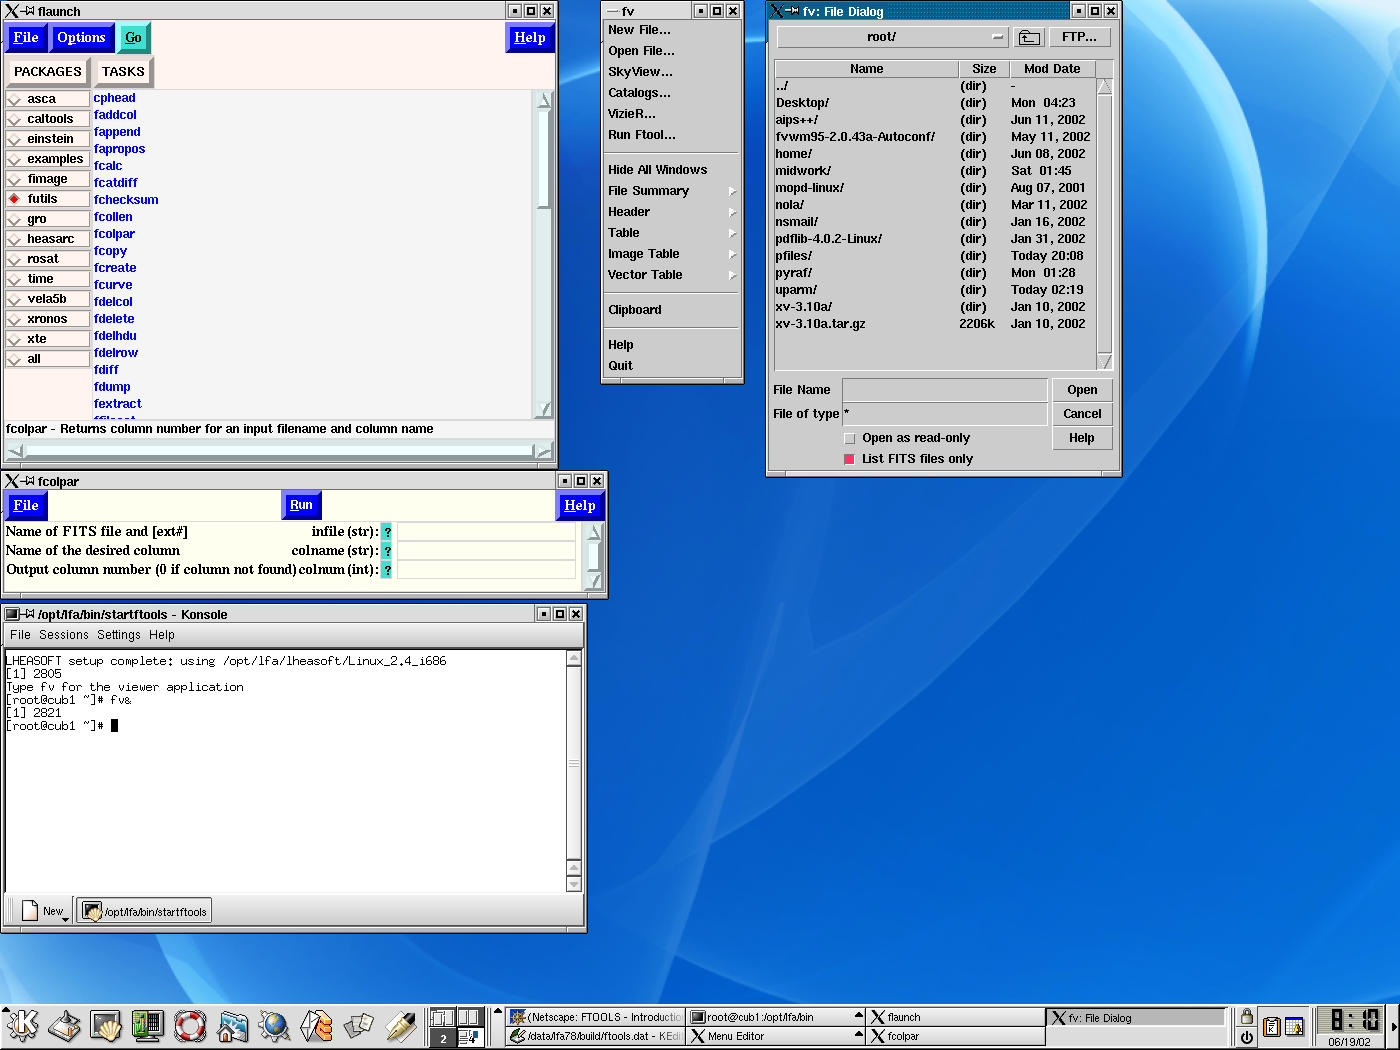Click the question mark beside infile
This screenshot has height=1050, width=1400.
pyautogui.click(x=387, y=532)
